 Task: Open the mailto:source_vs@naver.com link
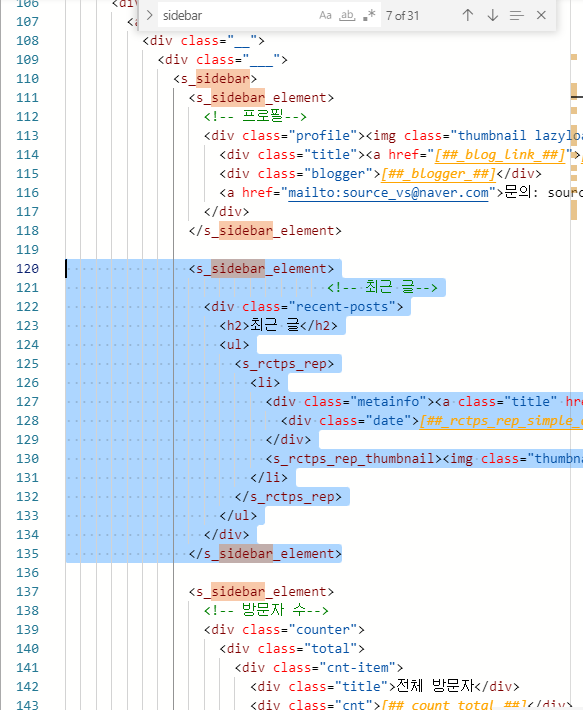(x=388, y=193)
